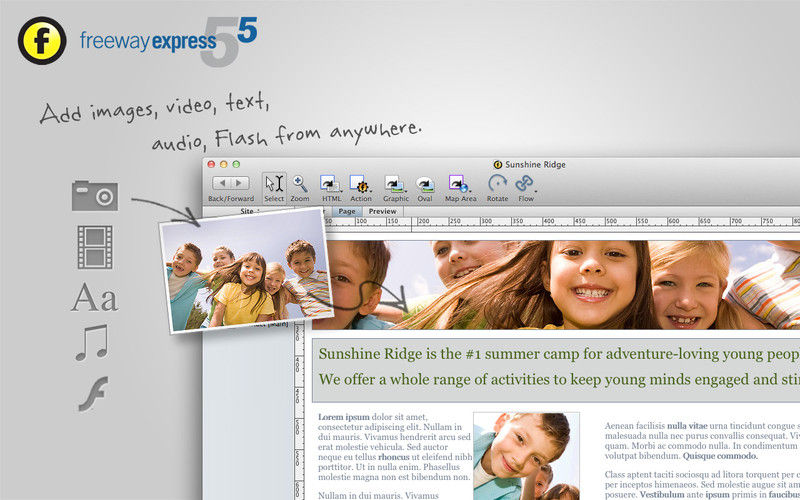Click the Sunshine Ridge document title icon
800x500 pixels.
498,164
